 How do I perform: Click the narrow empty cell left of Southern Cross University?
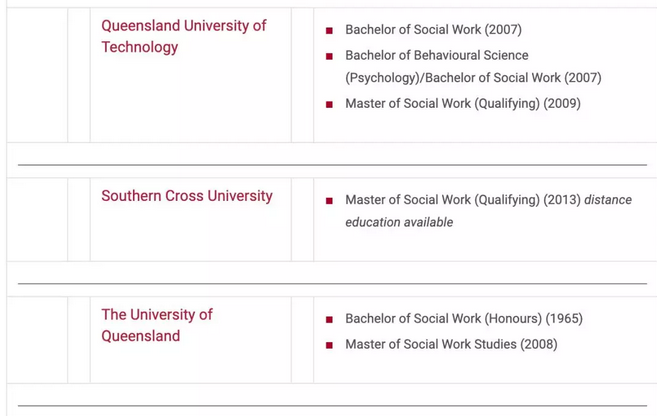coord(79,220)
